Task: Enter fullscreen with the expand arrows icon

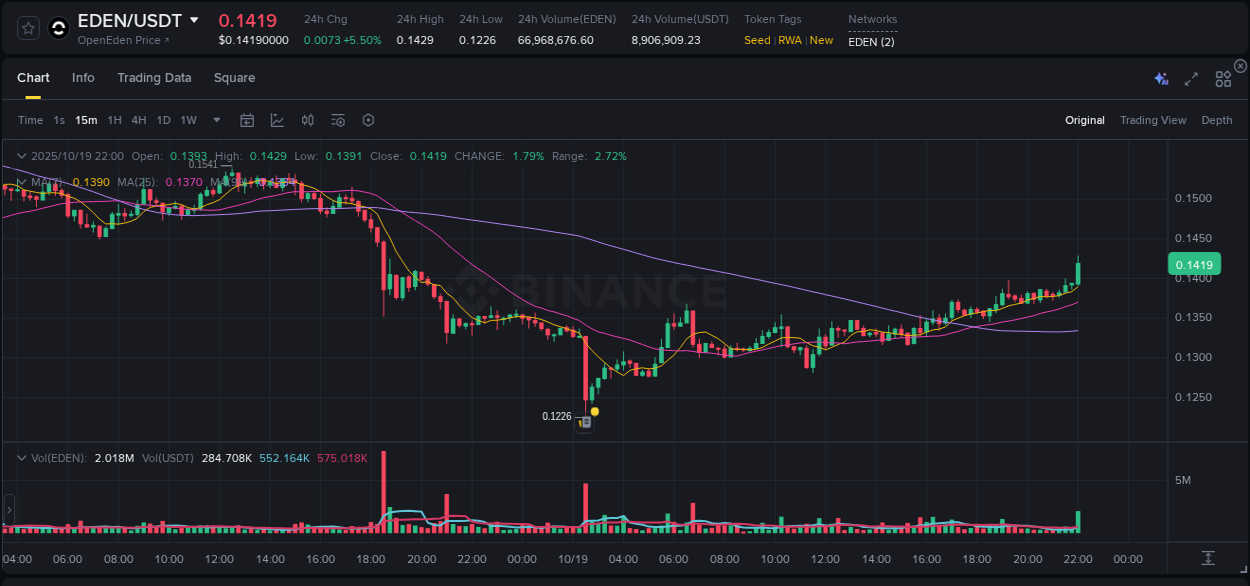Action: [x=1191, y=78]
